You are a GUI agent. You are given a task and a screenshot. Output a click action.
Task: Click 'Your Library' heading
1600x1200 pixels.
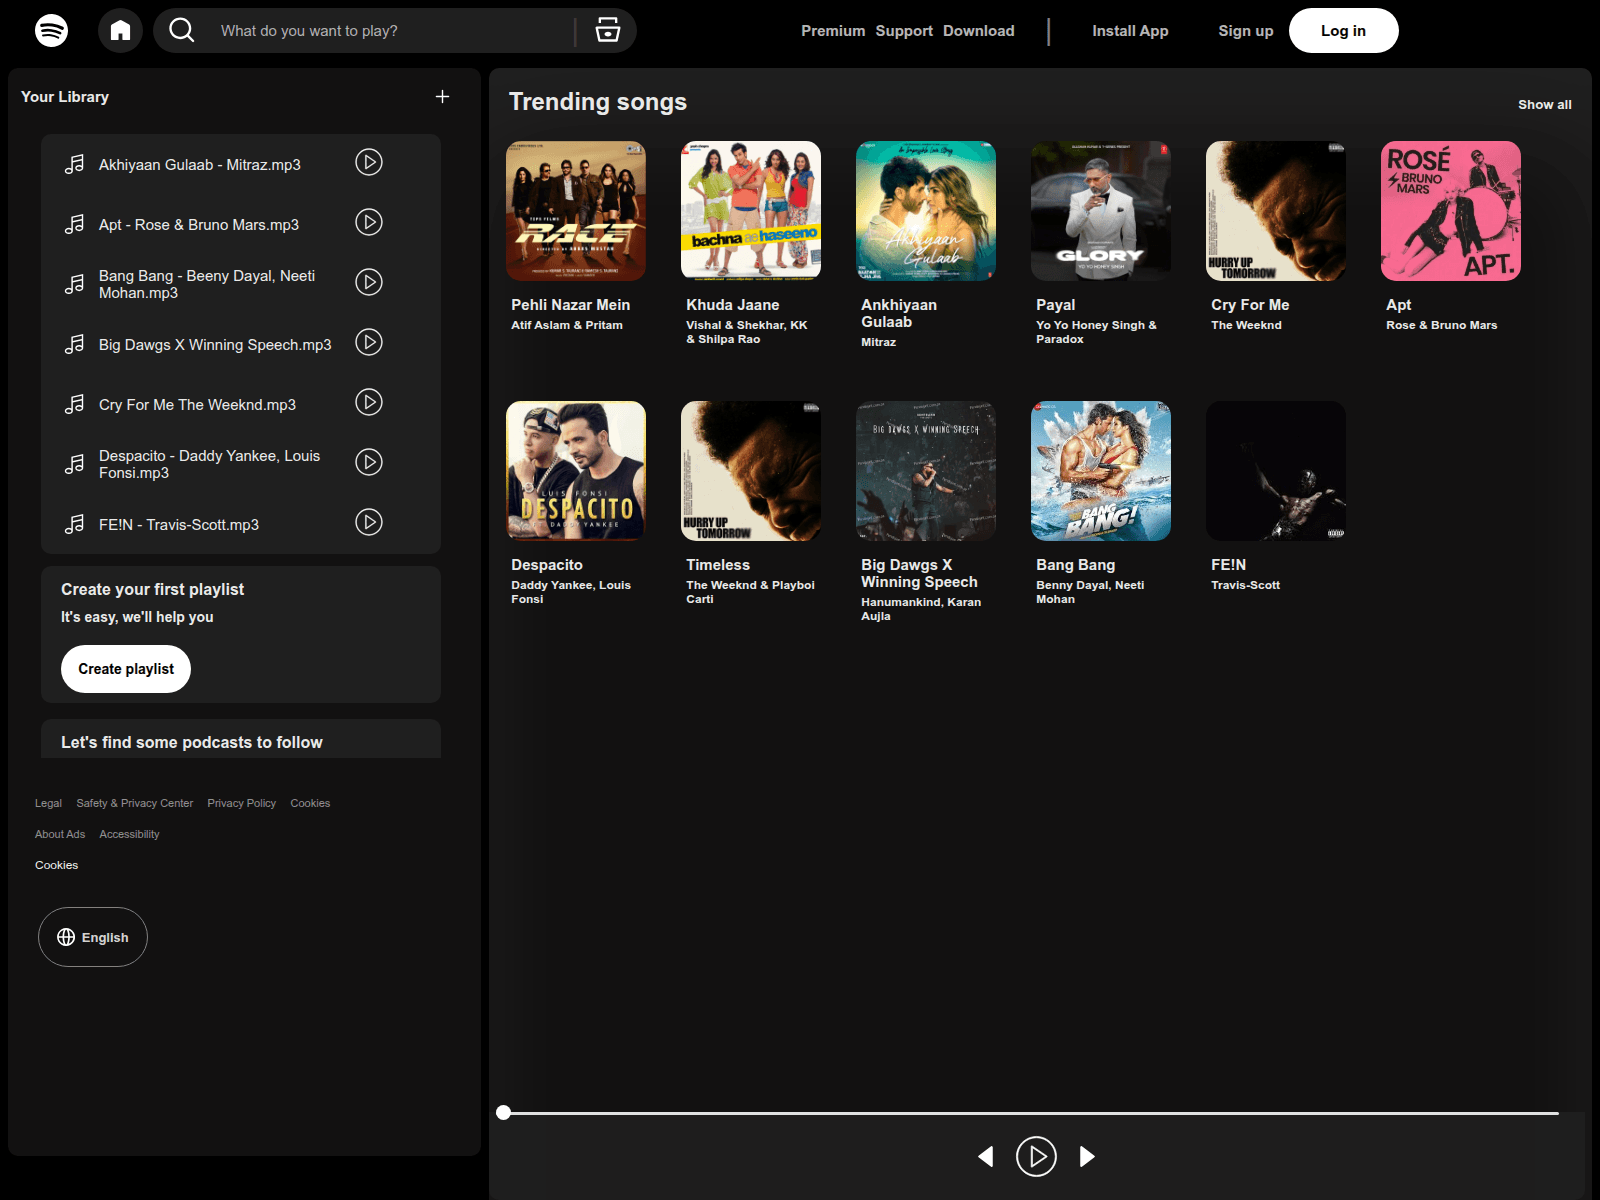[x=65, y=97]
